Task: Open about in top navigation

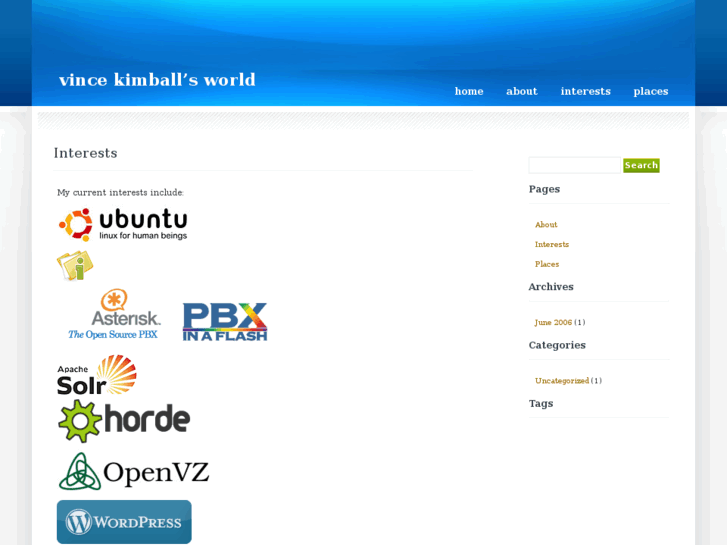Action: point(522,91)
